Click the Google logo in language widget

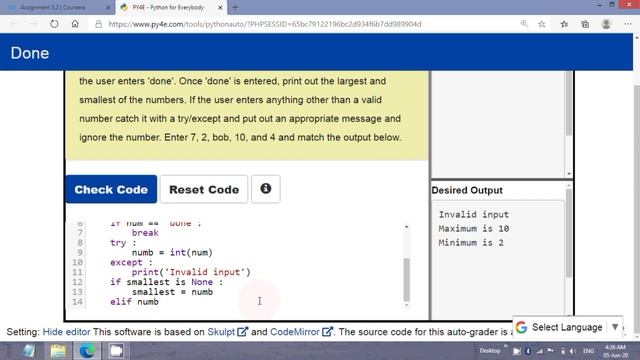[521, 327]
